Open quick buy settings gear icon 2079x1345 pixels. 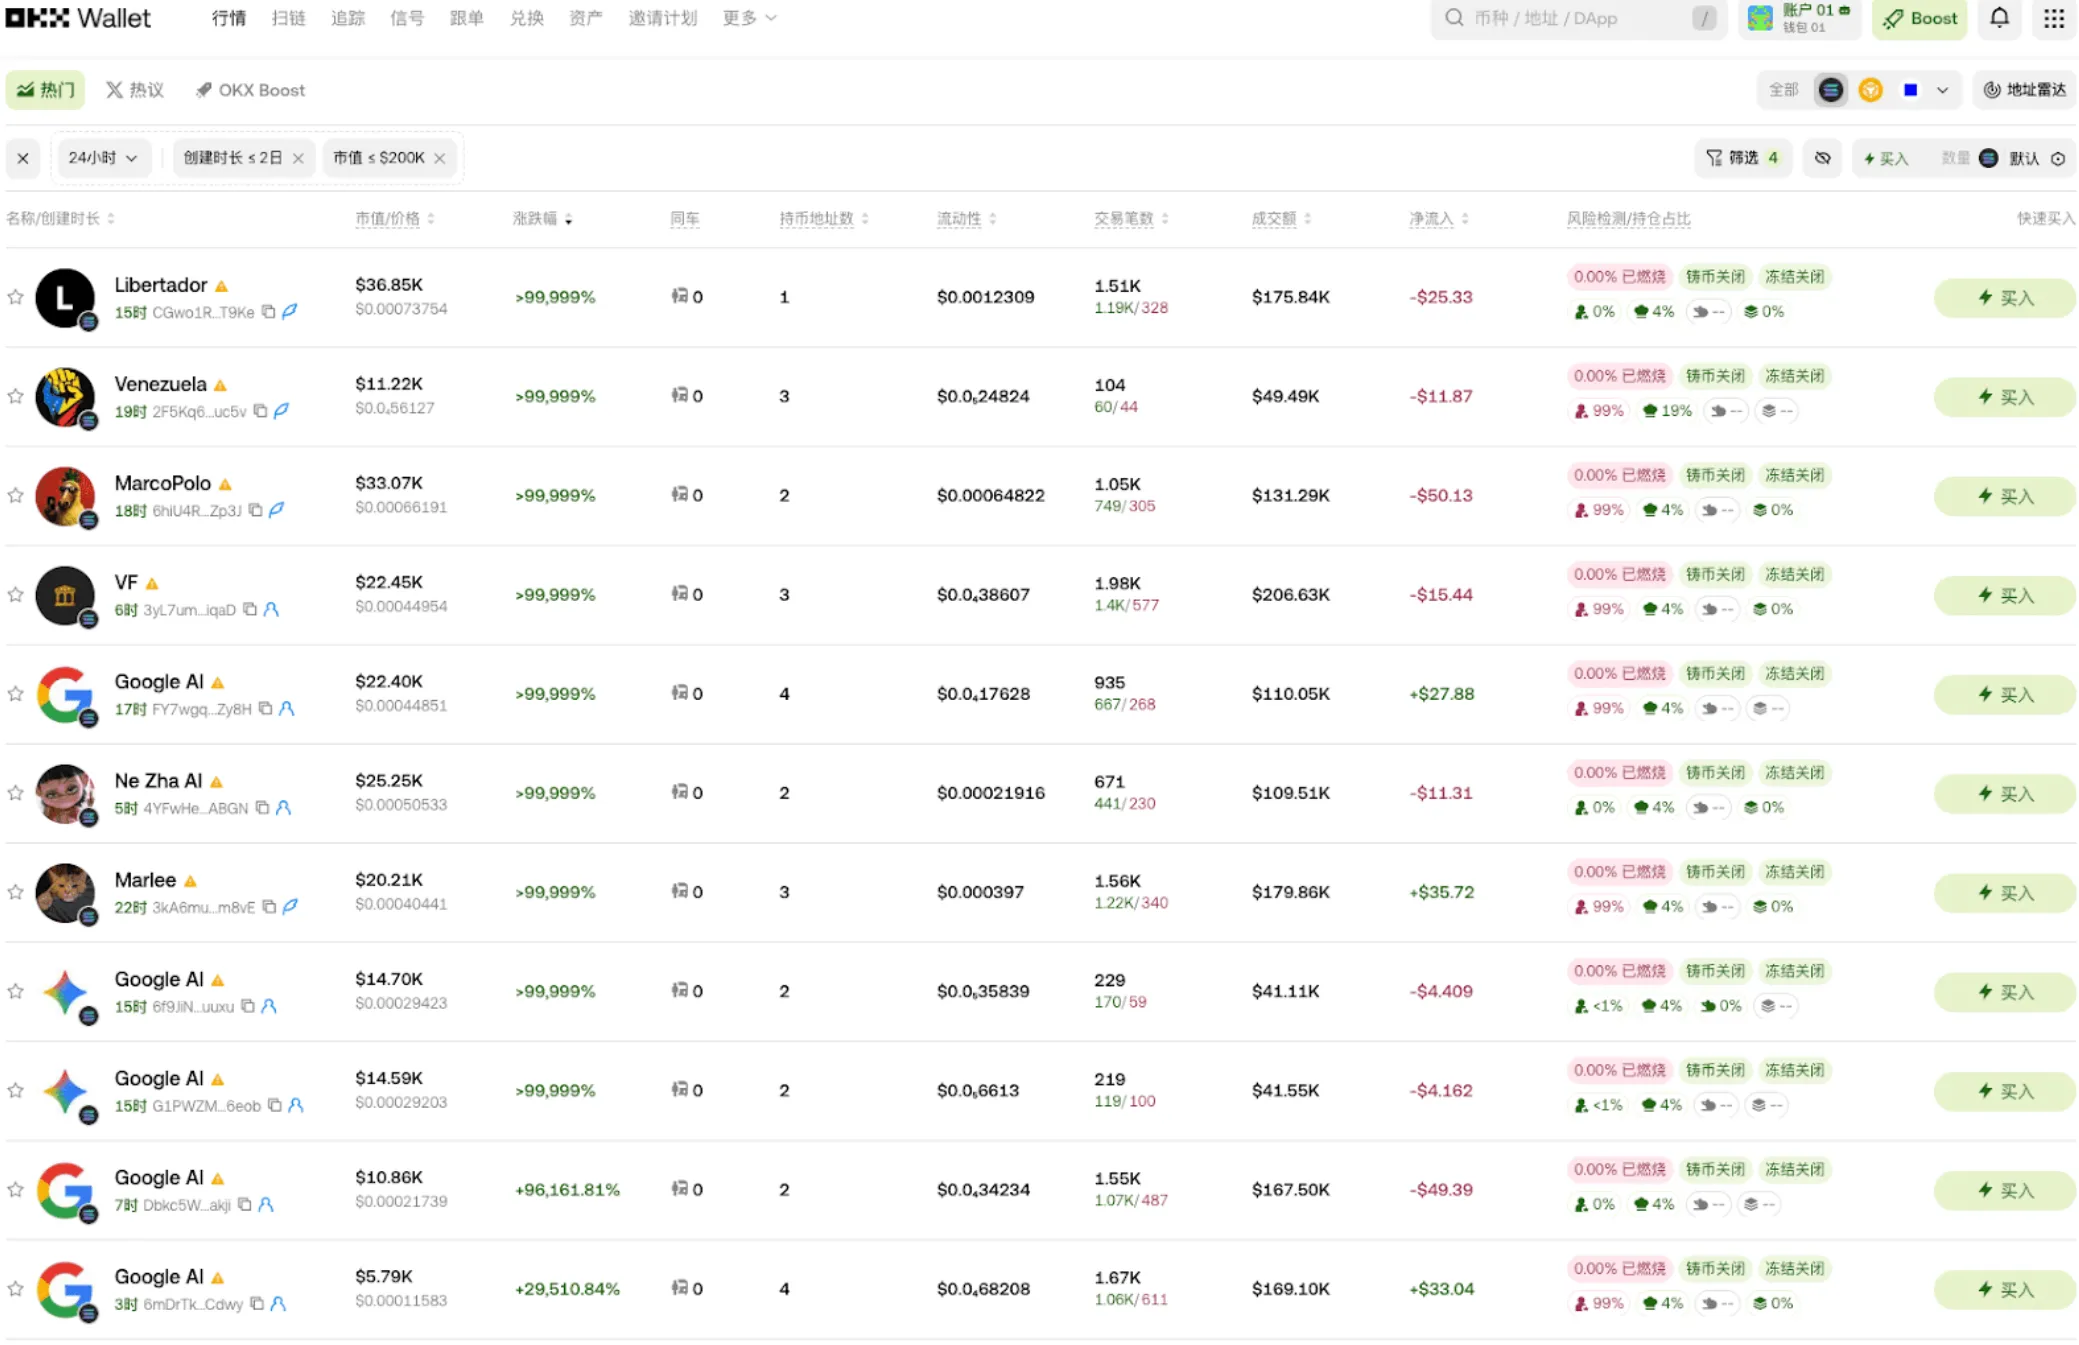pos(2058,158)
